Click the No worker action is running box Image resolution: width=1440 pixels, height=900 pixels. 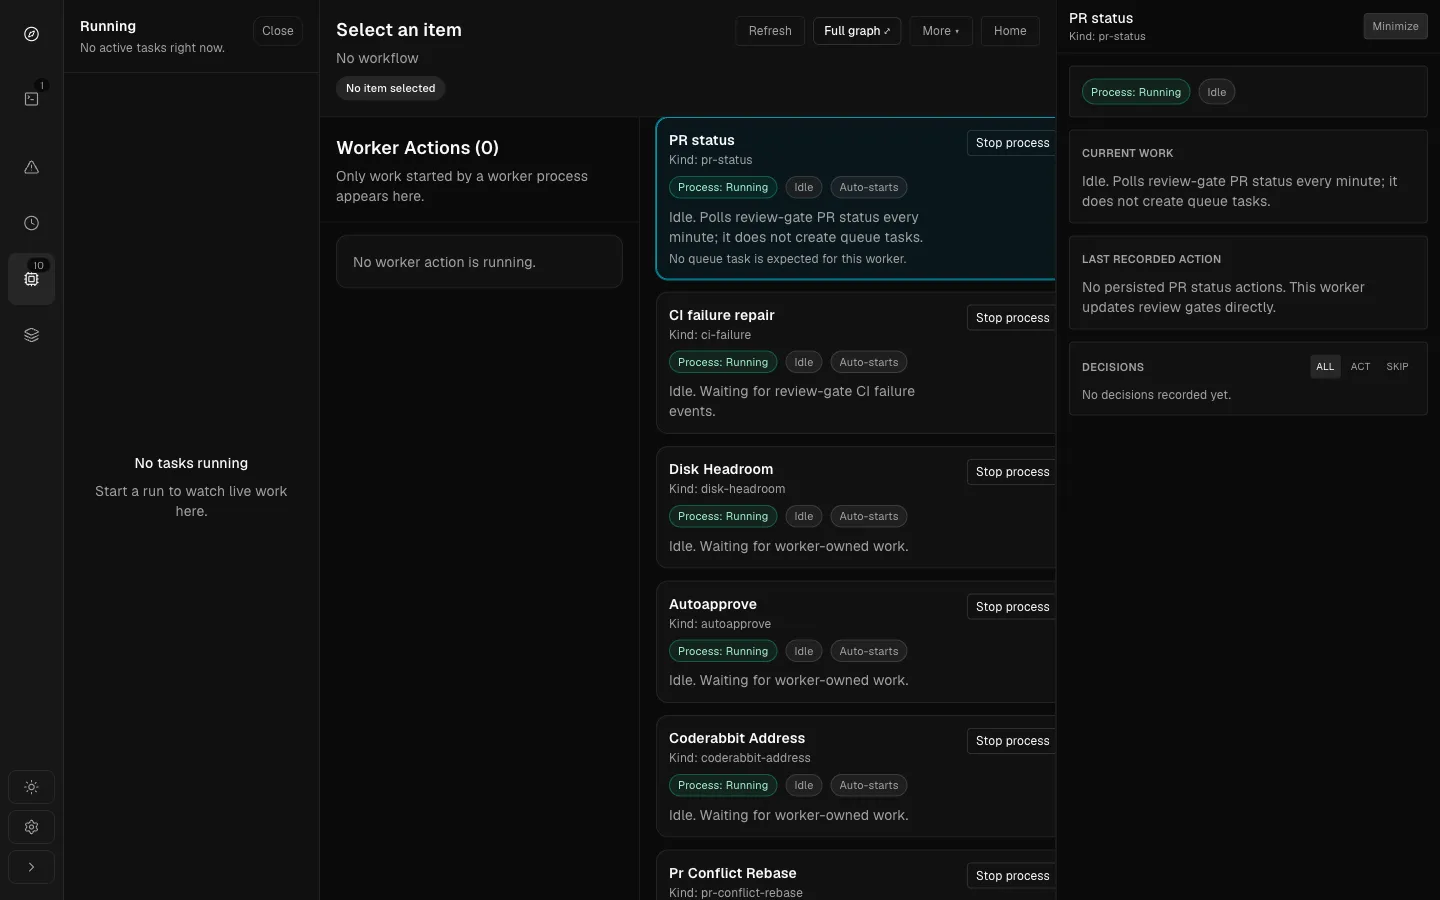click(479, 262)
